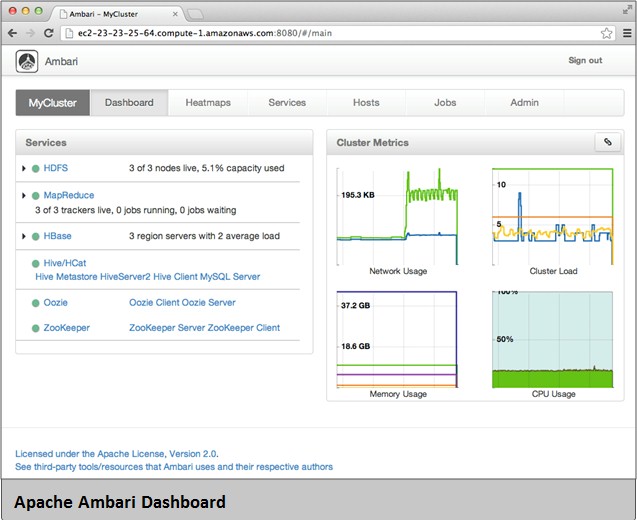Open the Oozie service link
The image size is (637, 520).
pos(56,303)
